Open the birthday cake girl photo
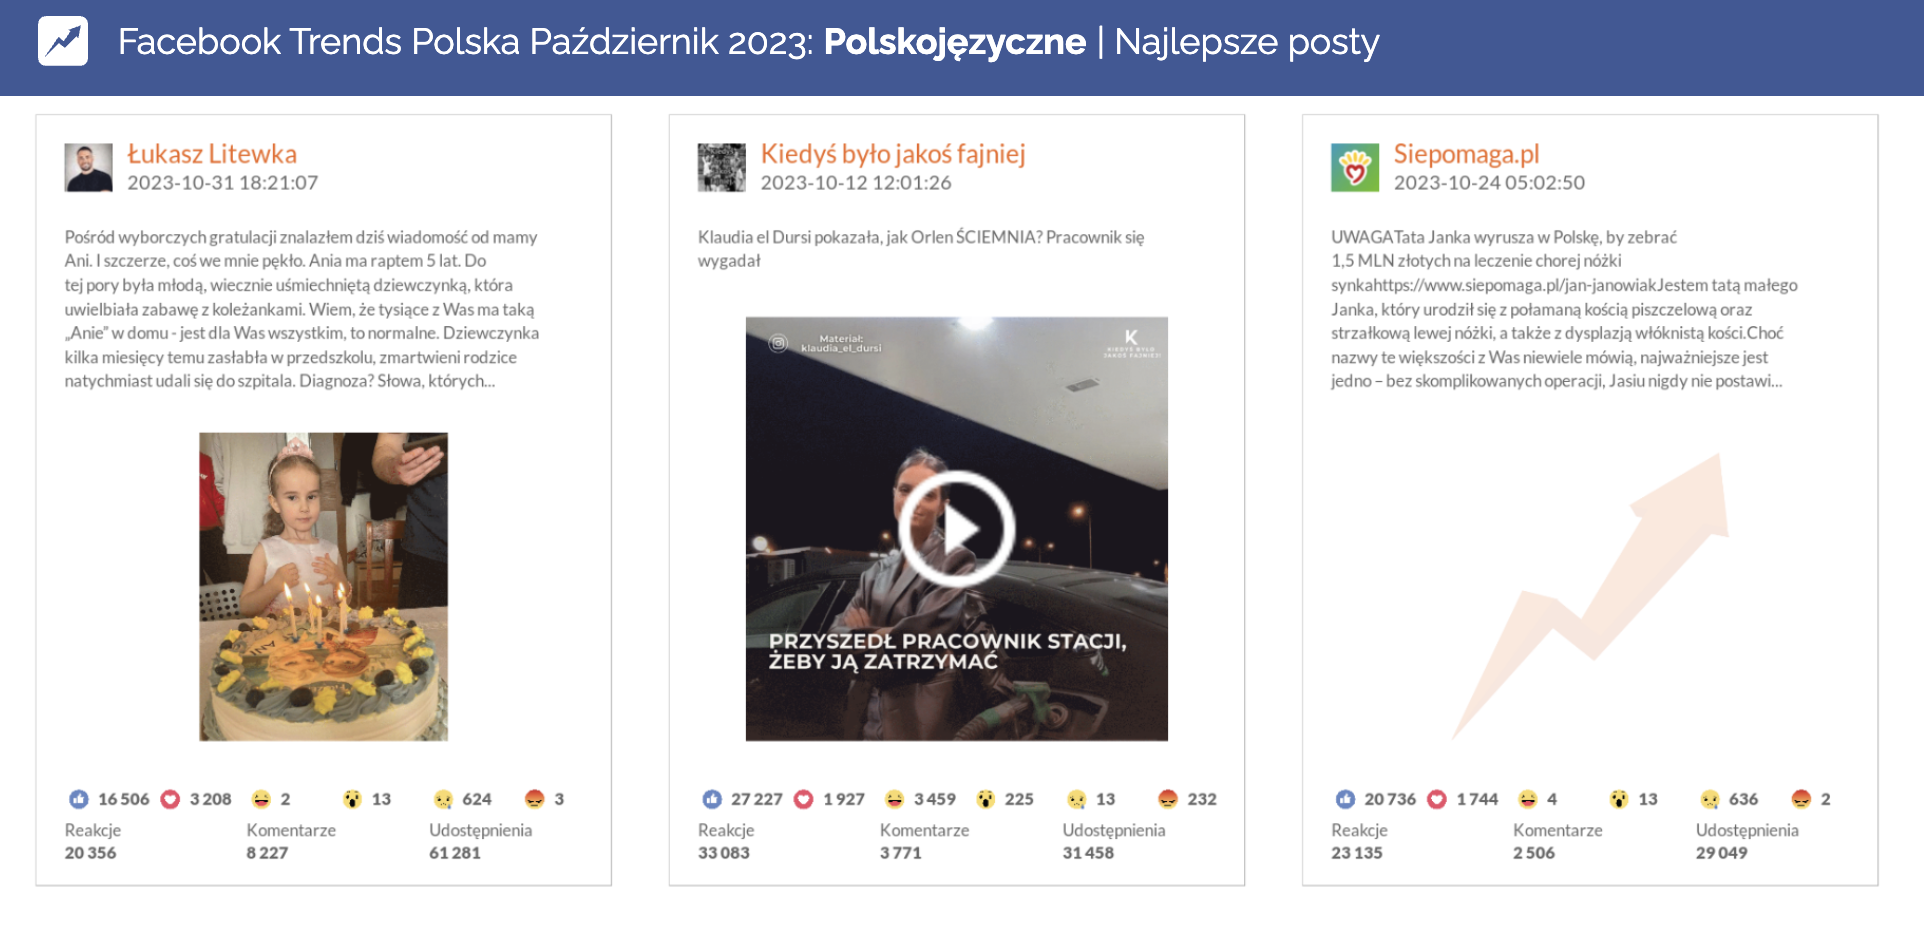Screen dimensions: 1924x938 click(323, 586)
